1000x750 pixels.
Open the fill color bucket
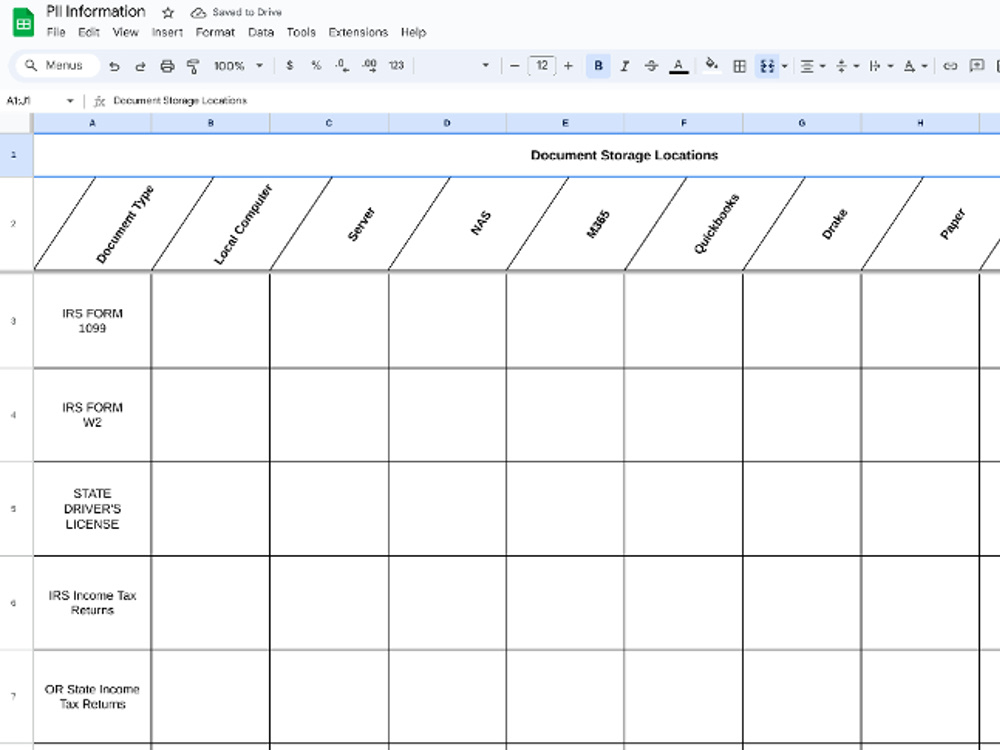(712, 65)
